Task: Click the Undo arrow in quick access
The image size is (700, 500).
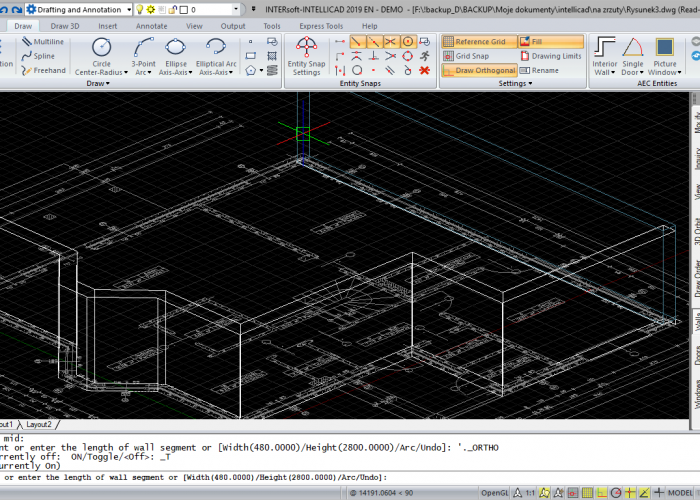Action: coord(4,9)
